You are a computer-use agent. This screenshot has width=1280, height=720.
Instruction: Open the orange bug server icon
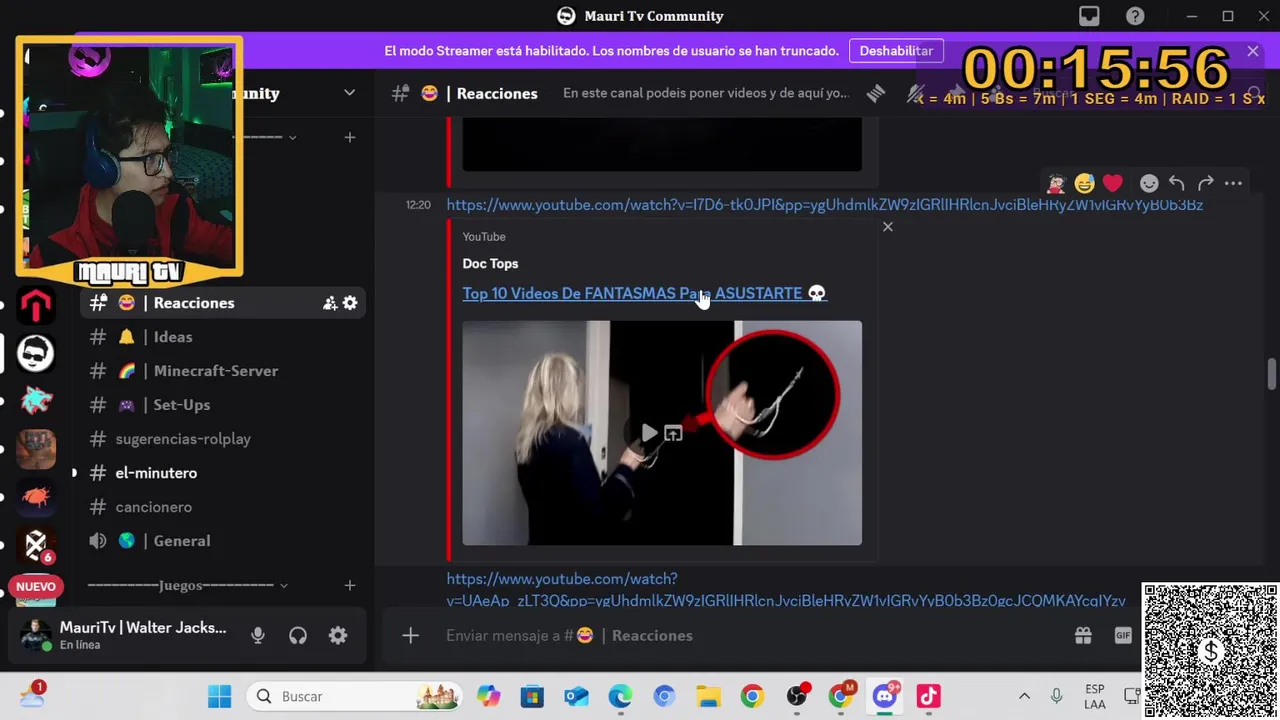point(36,497)
